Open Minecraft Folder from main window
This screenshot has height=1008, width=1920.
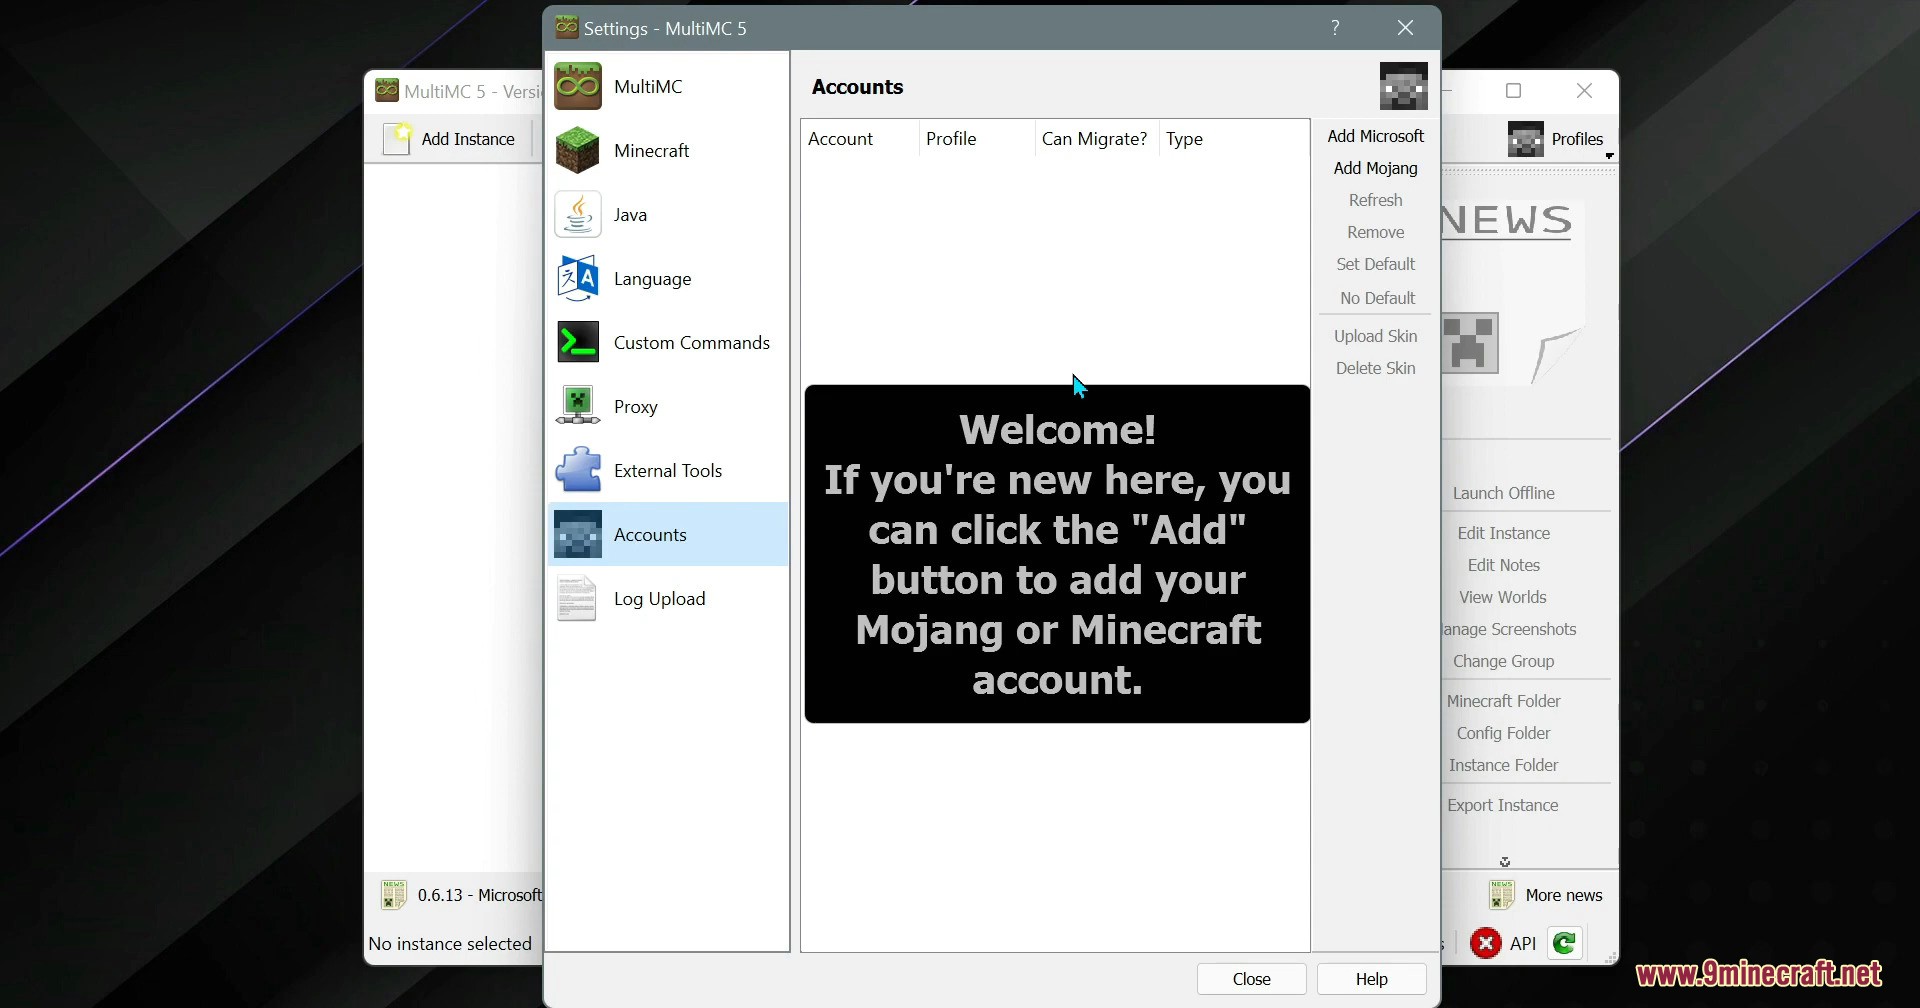[1503, 701]
